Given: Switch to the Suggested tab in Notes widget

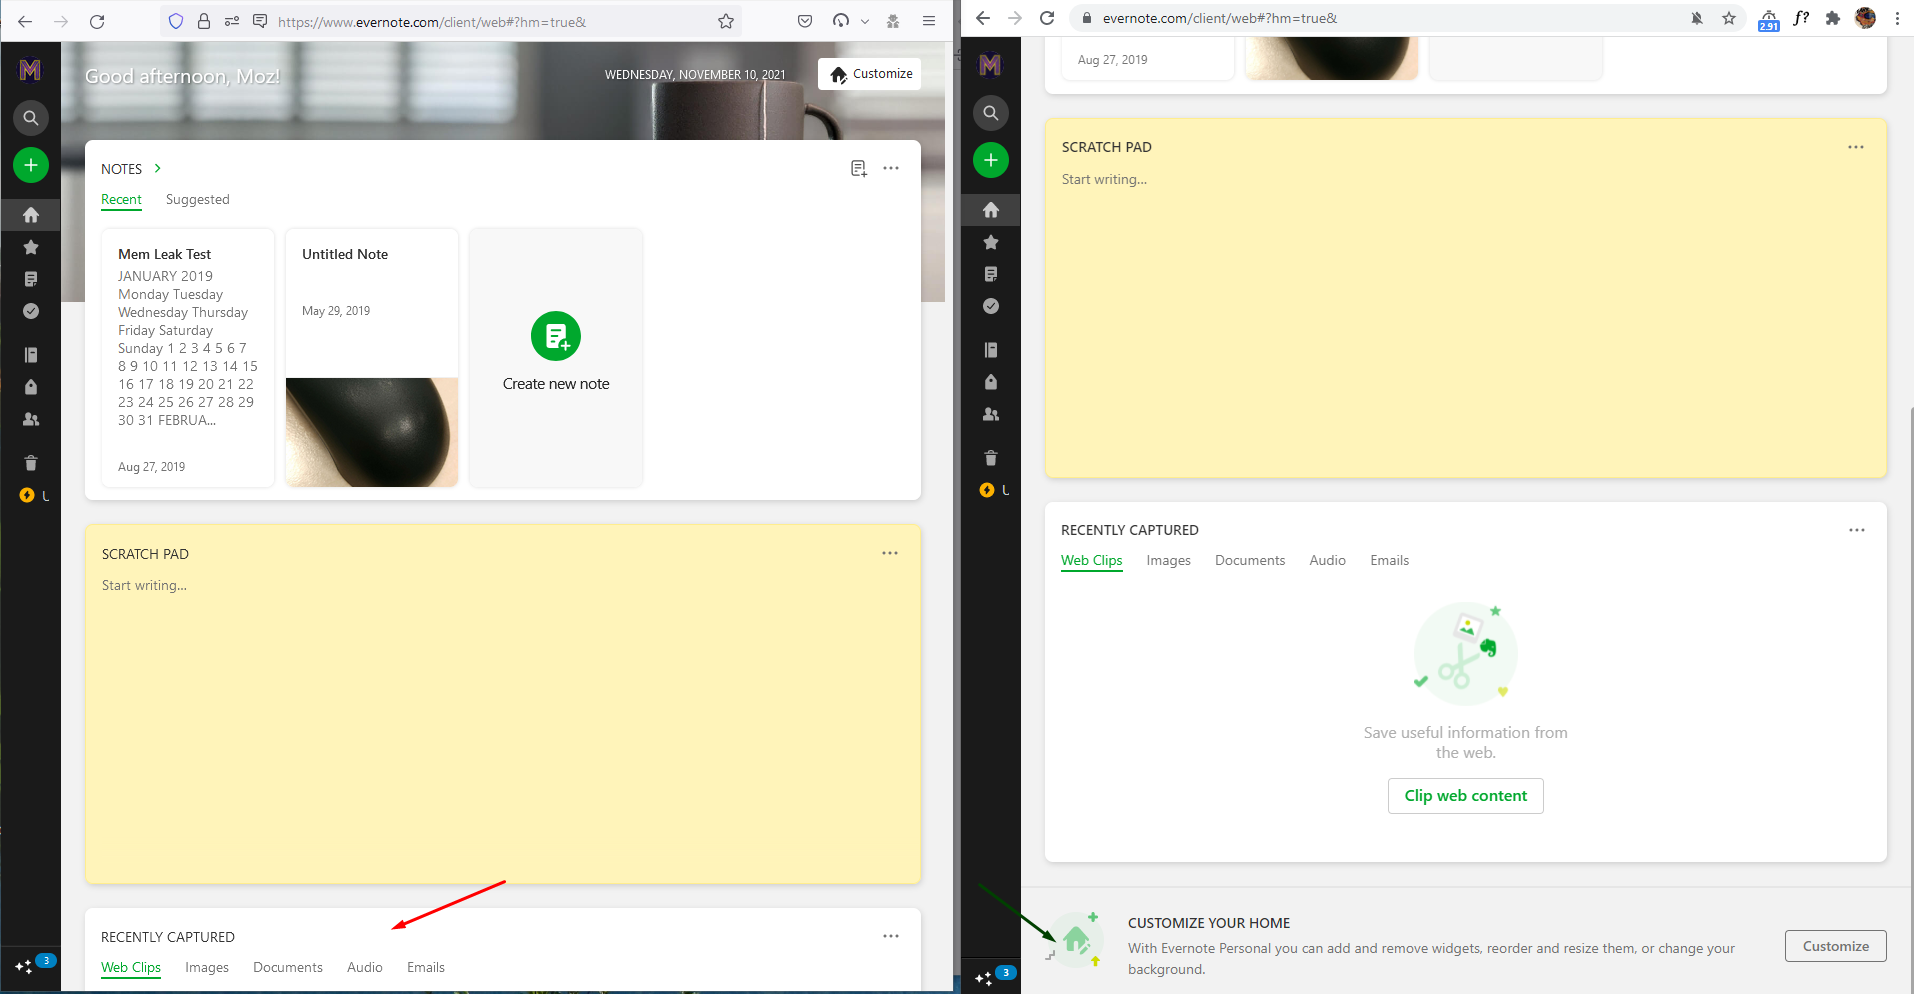Looking at the screenshot, I should [198, 200].
